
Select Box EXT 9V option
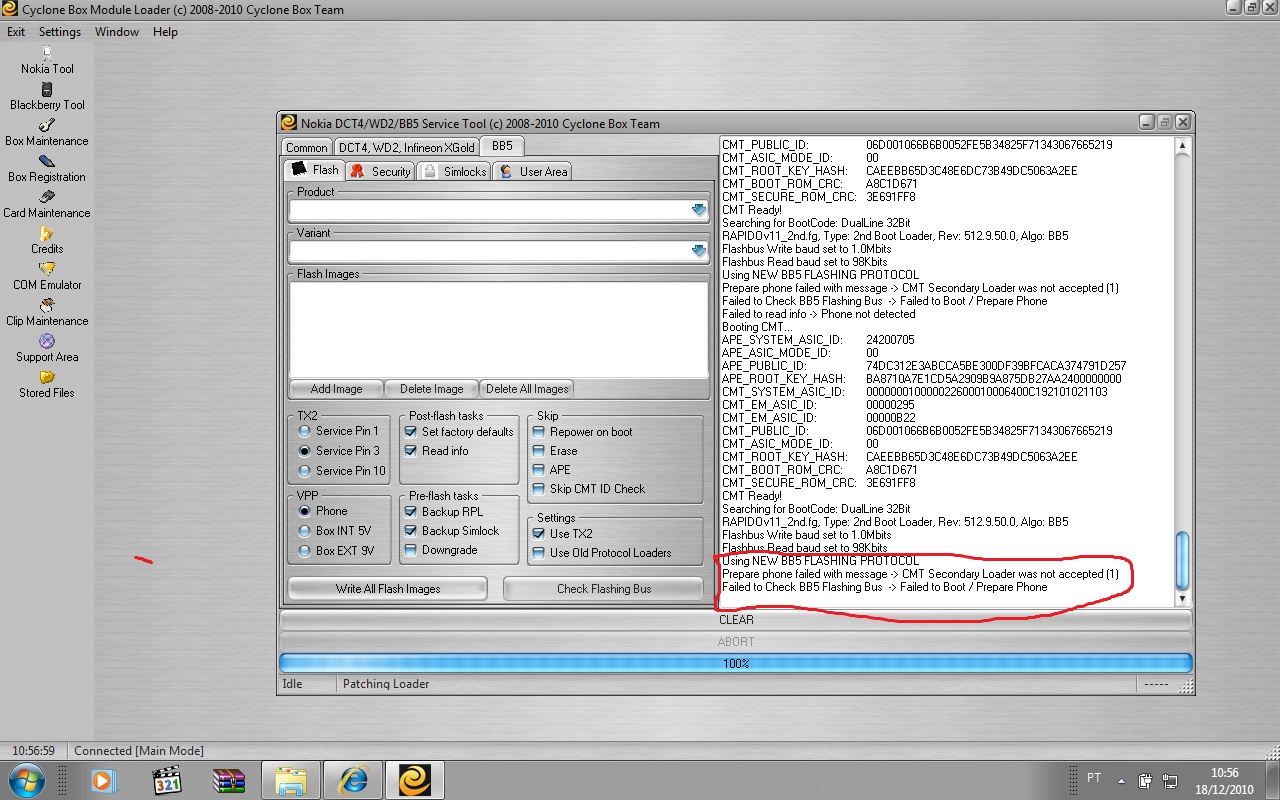pos(304,551)
